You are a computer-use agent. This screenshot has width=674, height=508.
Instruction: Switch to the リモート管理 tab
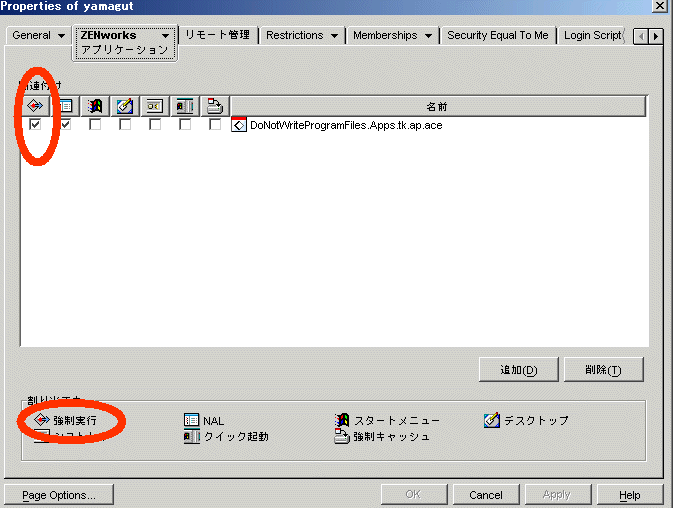(x=218, y=35)
